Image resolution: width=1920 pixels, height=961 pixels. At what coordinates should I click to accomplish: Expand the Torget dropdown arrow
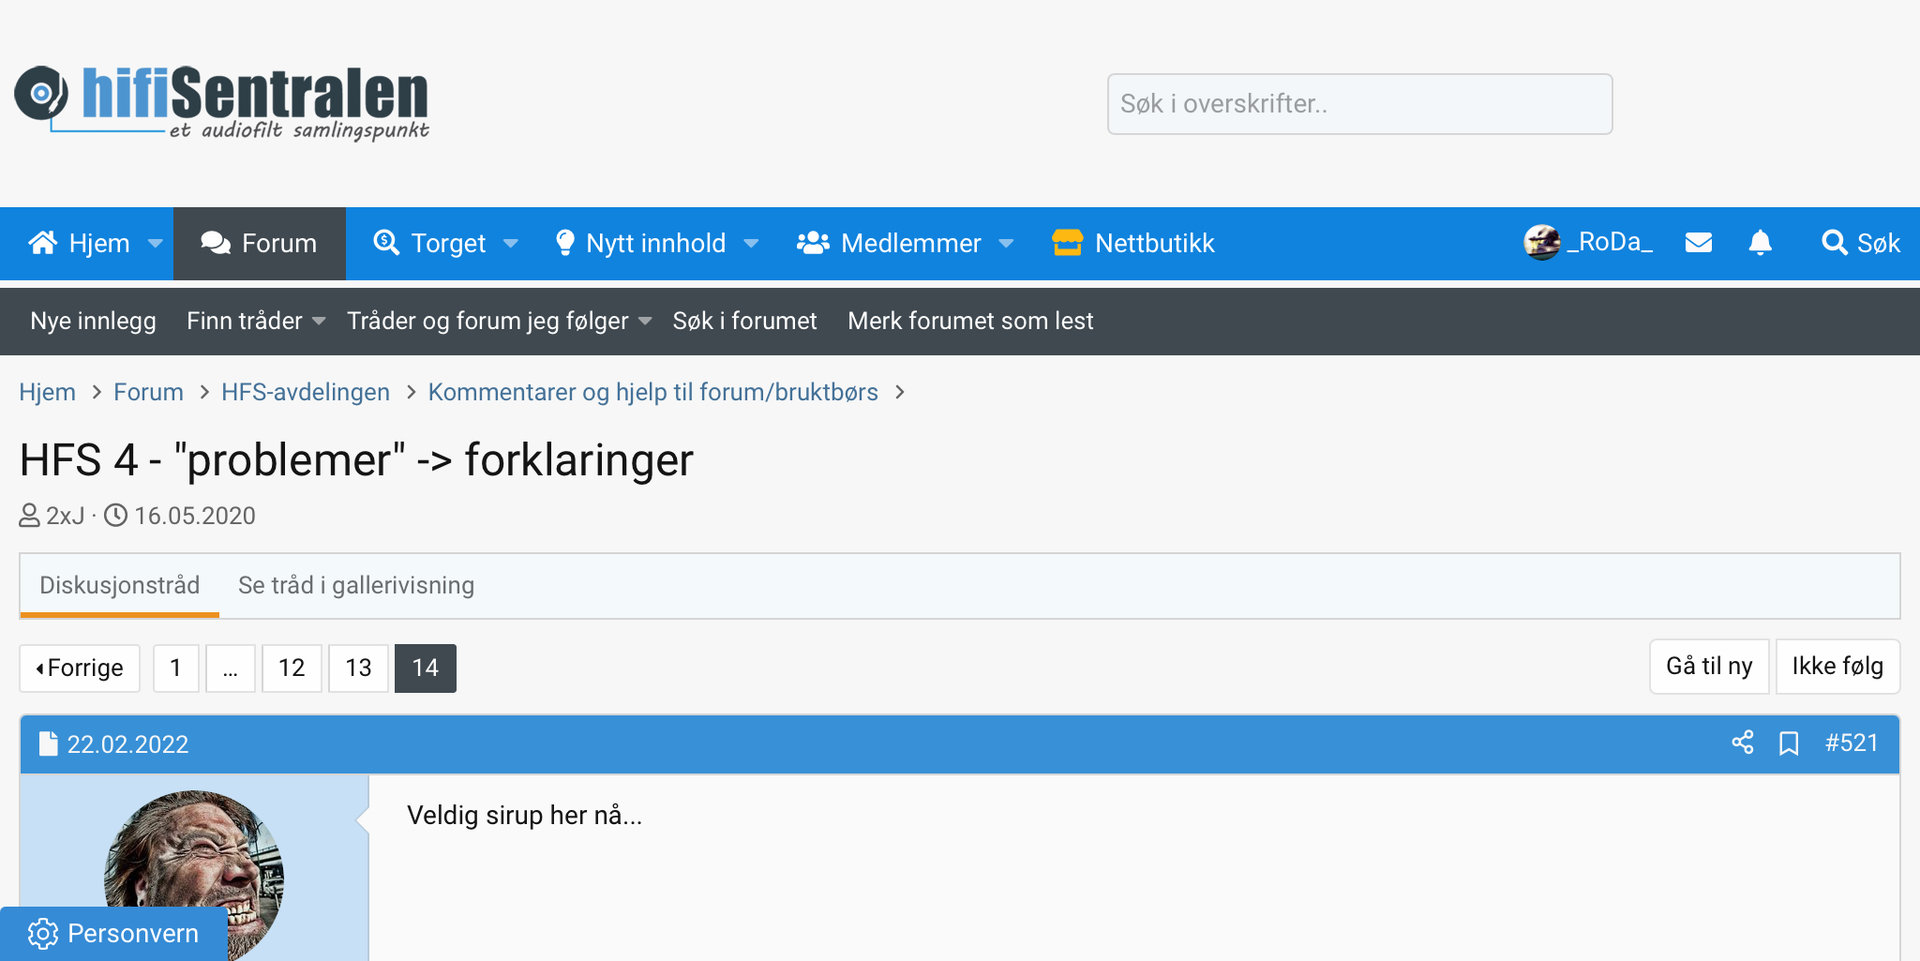coord(511,244)
